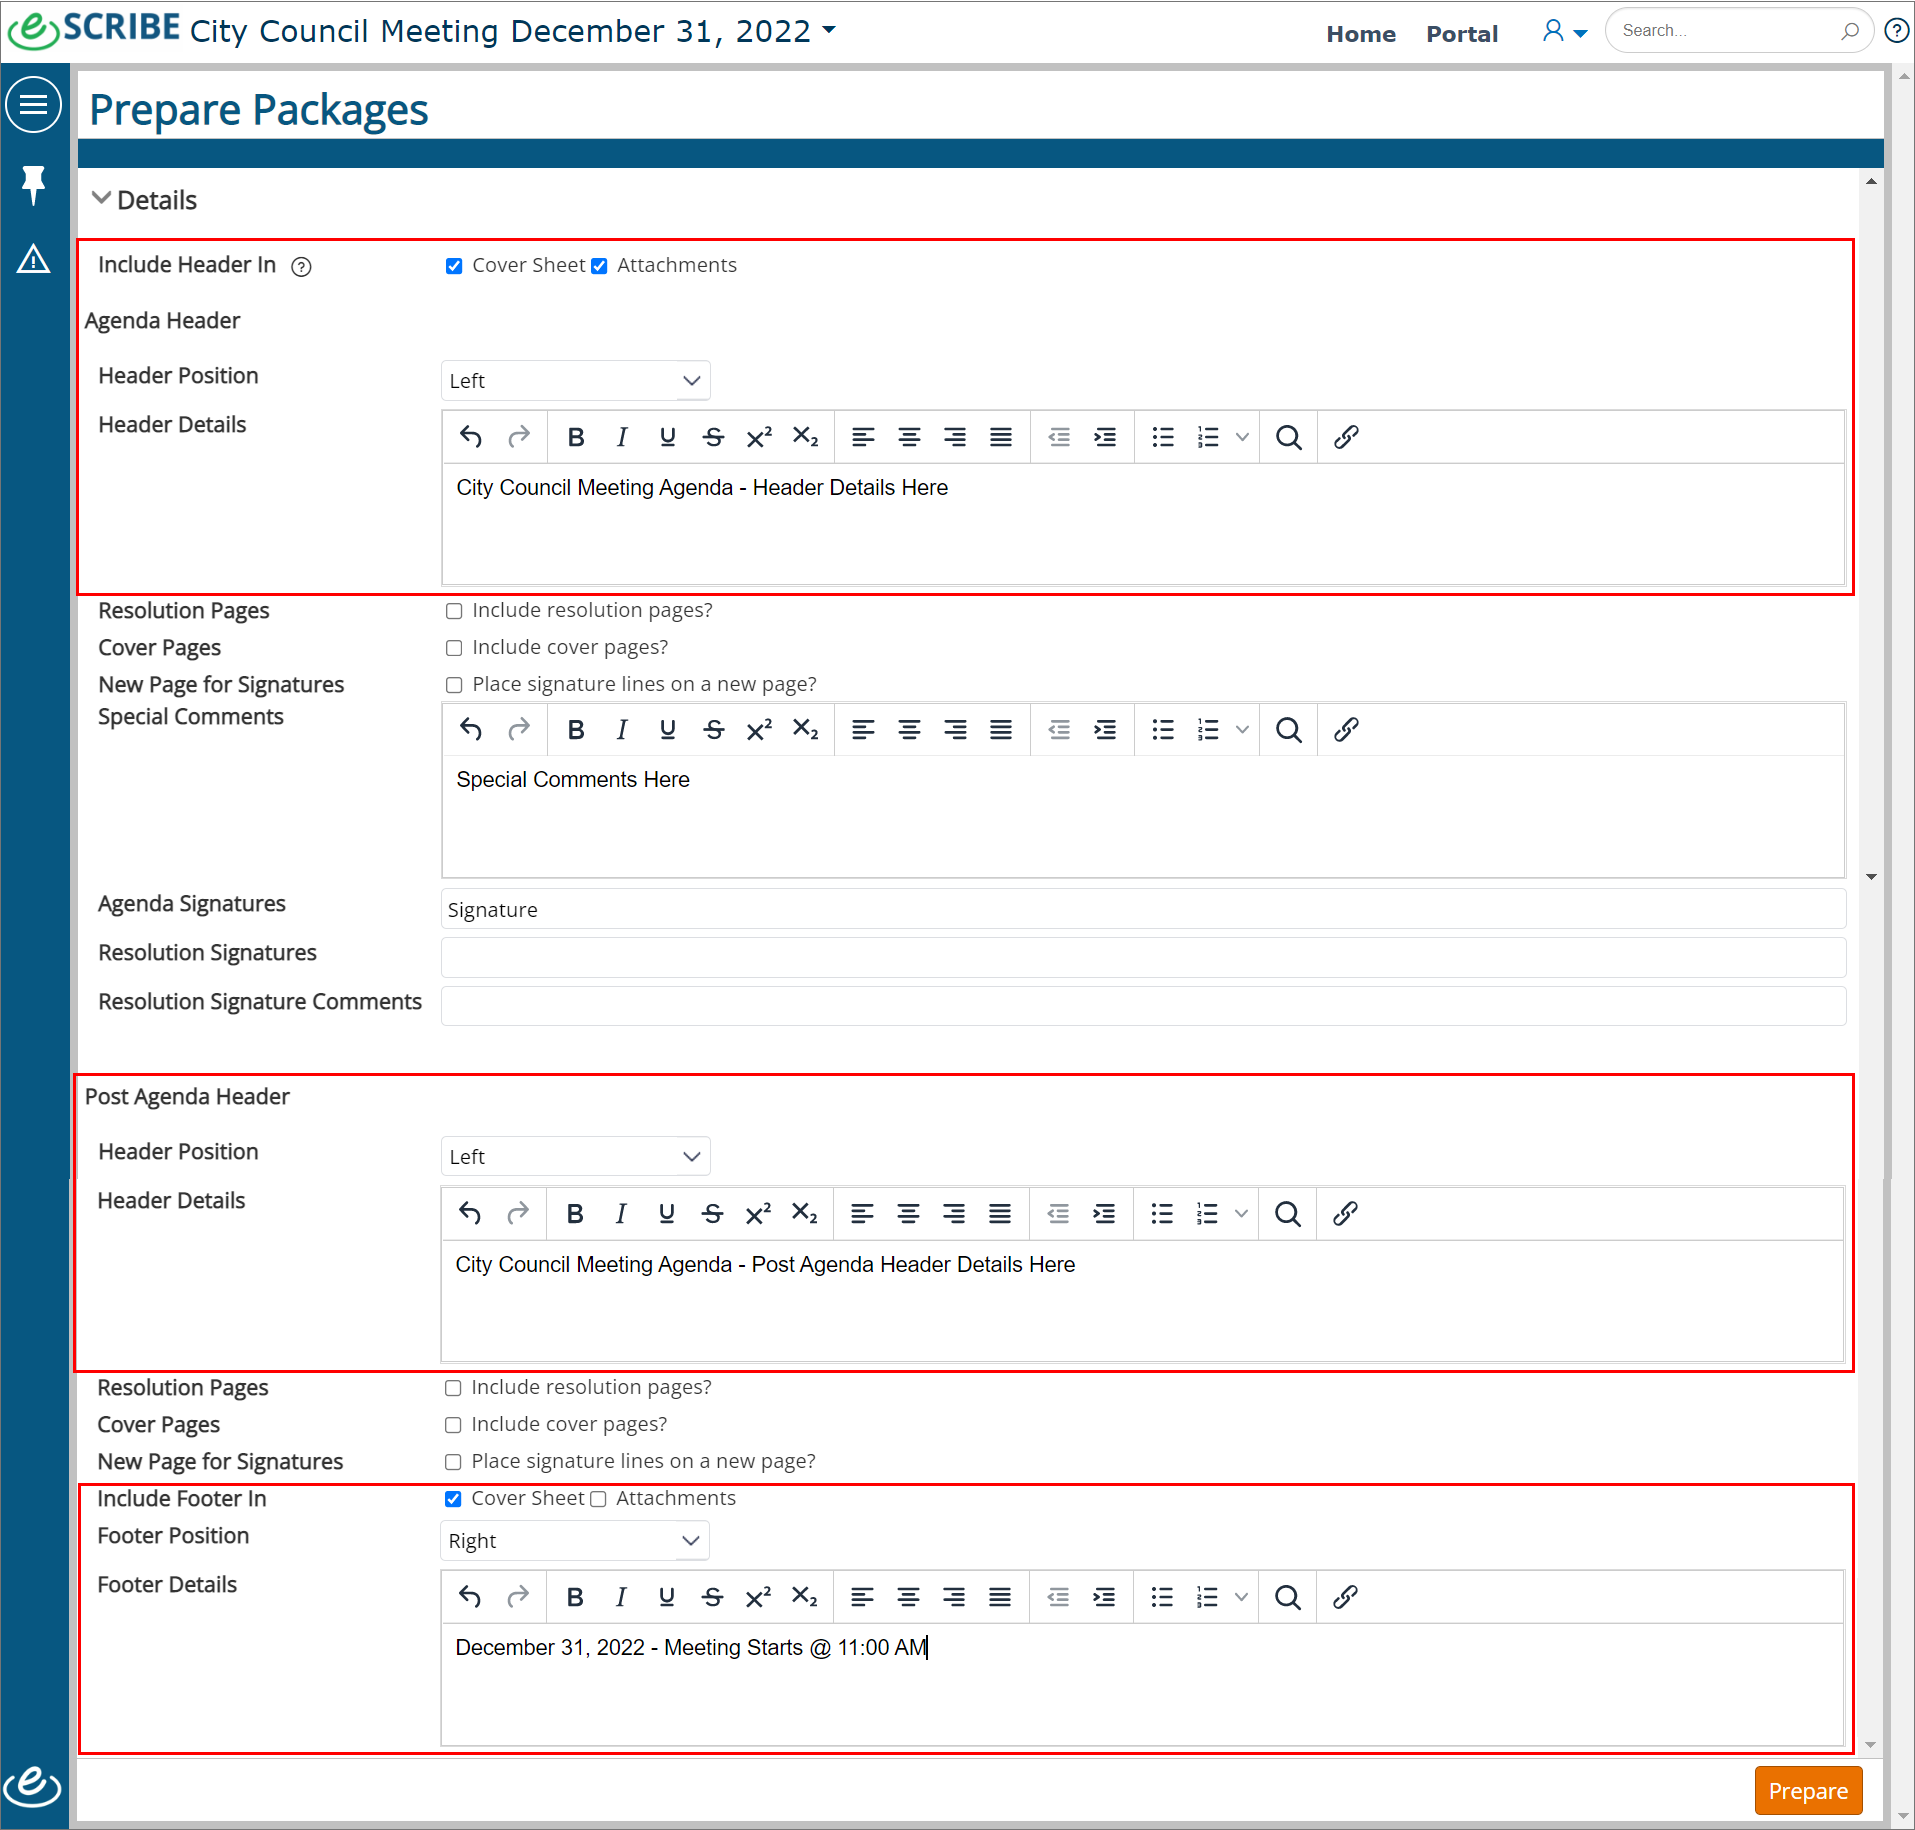Center align text in Special Comments editor
The image size is (1915, 1830).
[909, 729]
